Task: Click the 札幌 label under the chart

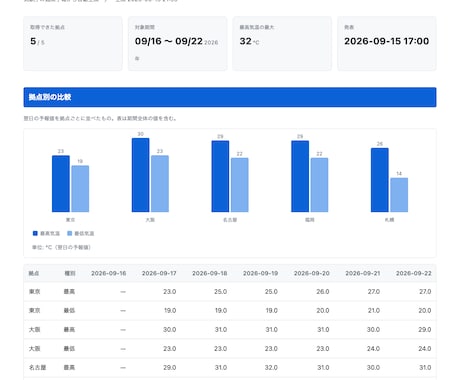Action: pyautogui.click(x=389, y=220)
